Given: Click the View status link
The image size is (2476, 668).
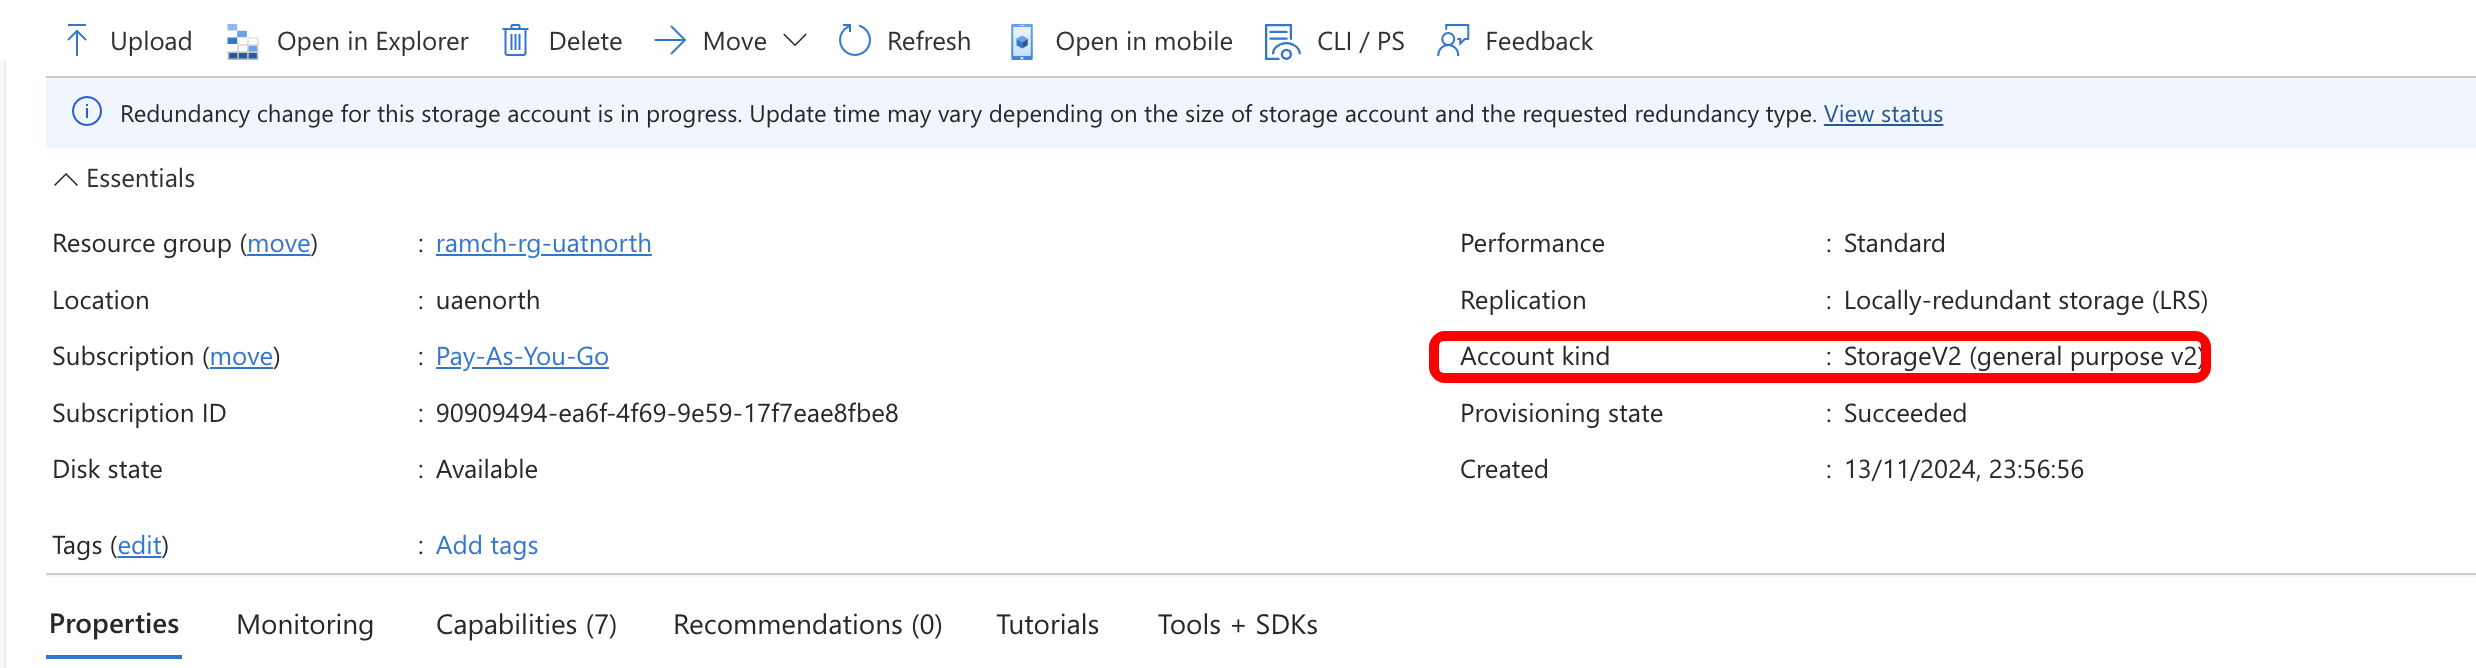Looking at the screenshot, I should pos(1883,114).
